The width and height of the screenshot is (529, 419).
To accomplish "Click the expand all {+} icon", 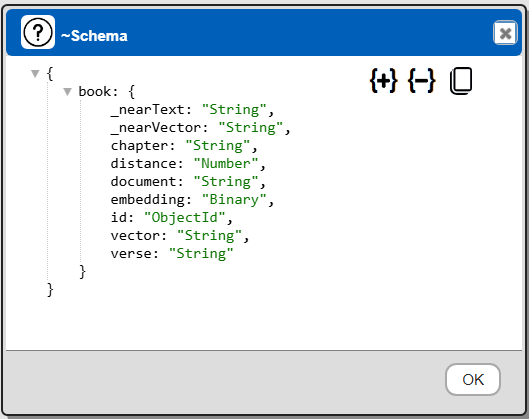I will click(x=384, y=81).
